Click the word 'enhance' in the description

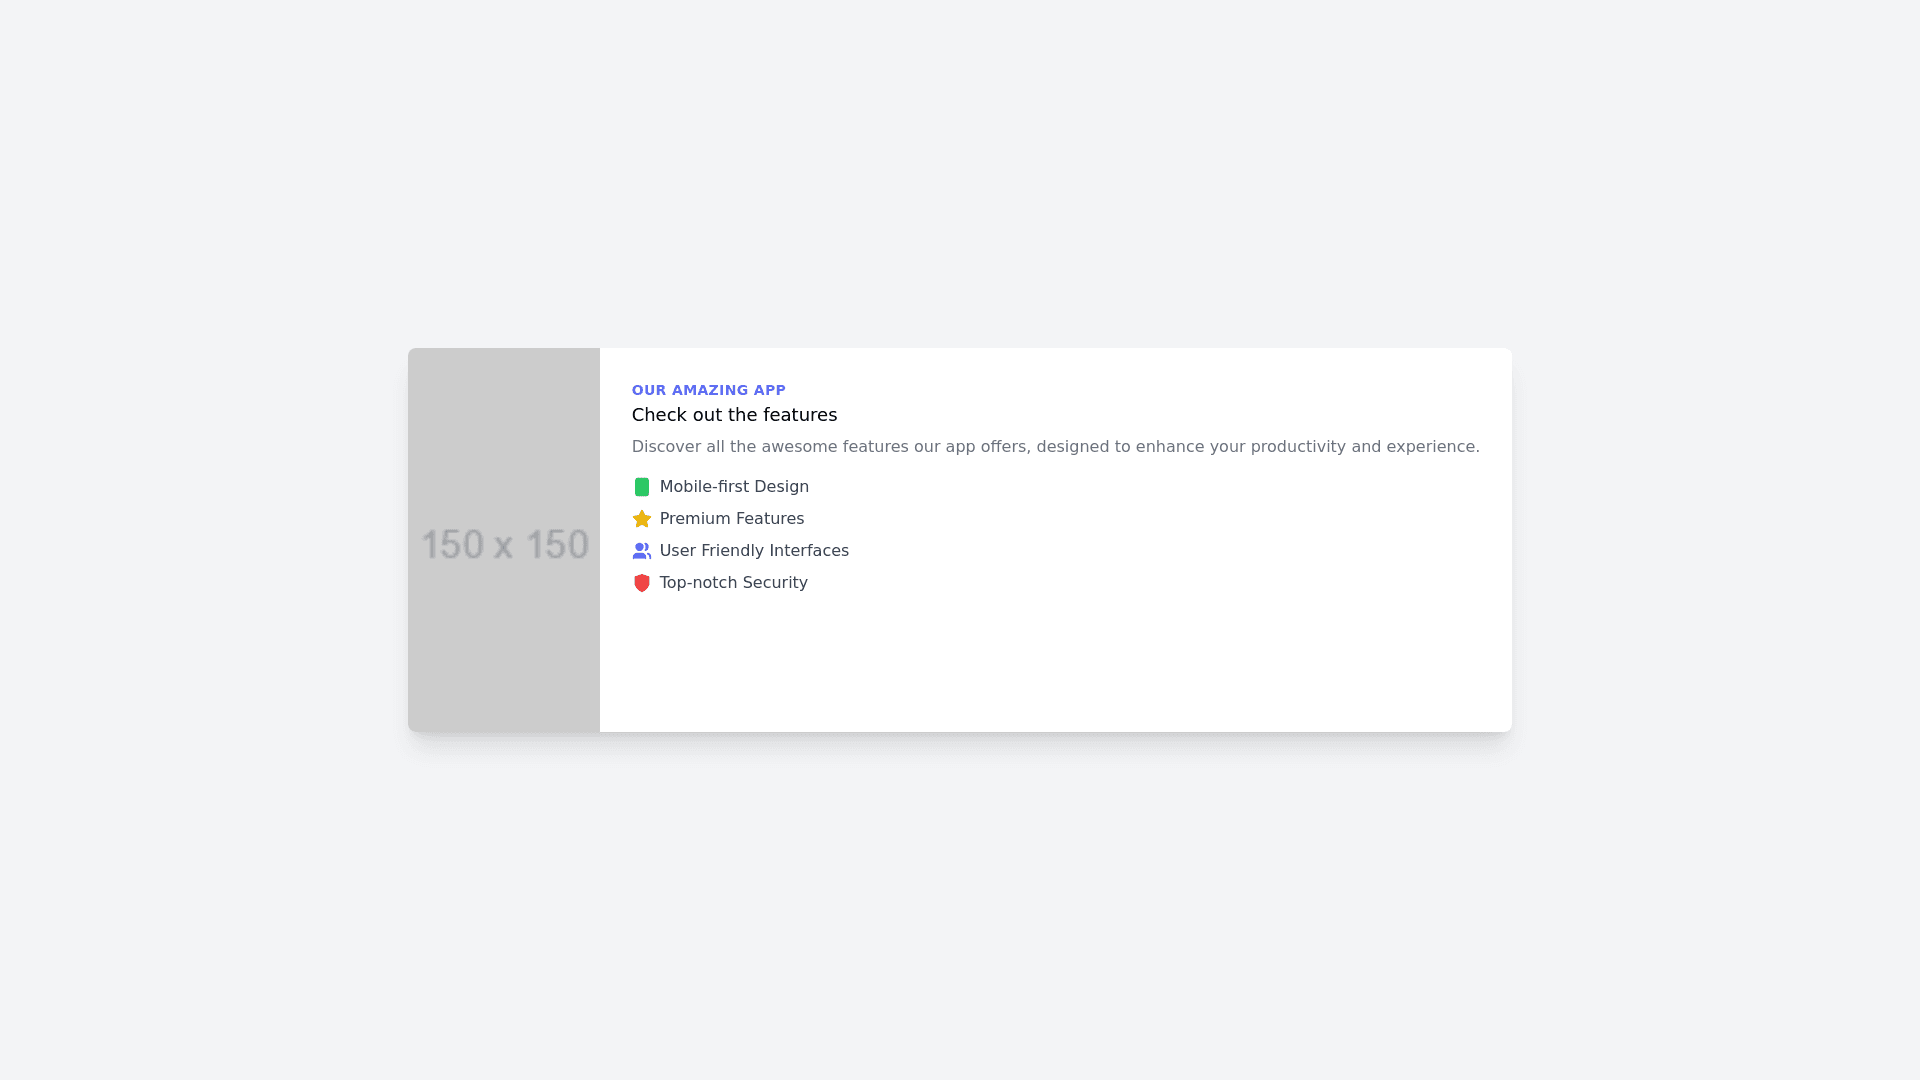[x=1169, y=447]
